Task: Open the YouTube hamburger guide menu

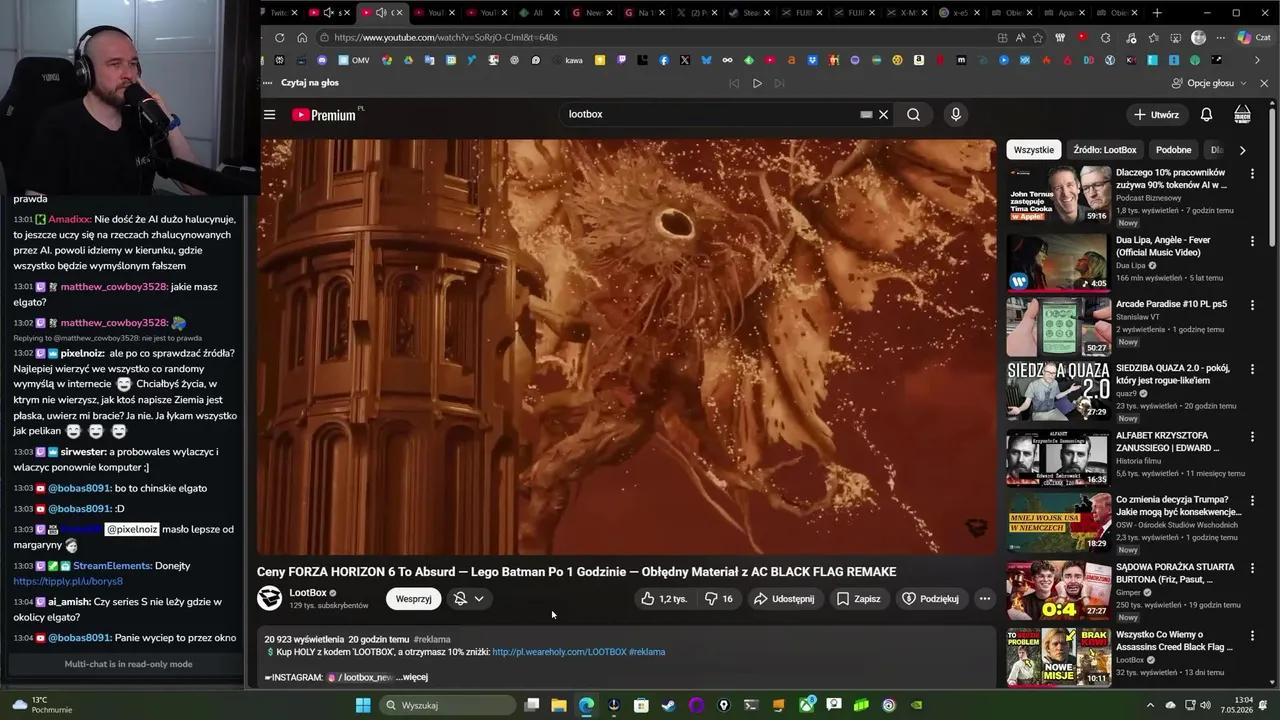Action: click(269, 114)
